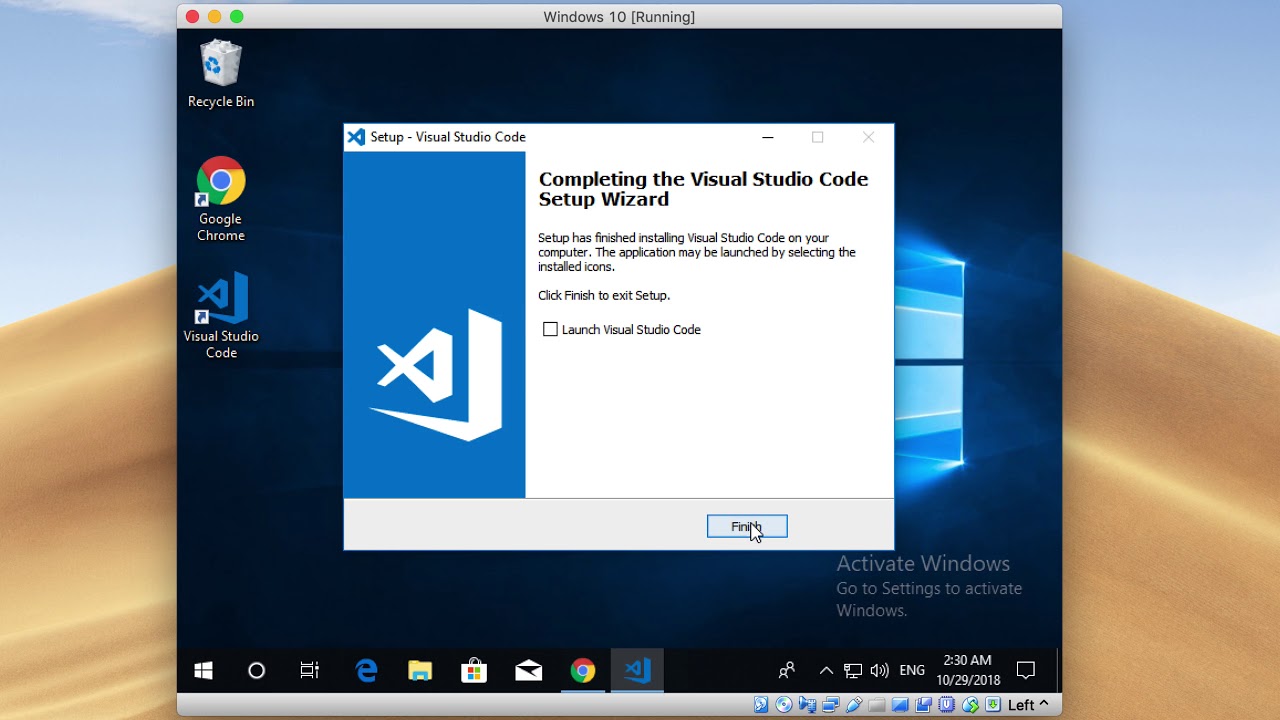
Task: Select the Google Chrome desktop shortcut
Action: pos(221,199)
